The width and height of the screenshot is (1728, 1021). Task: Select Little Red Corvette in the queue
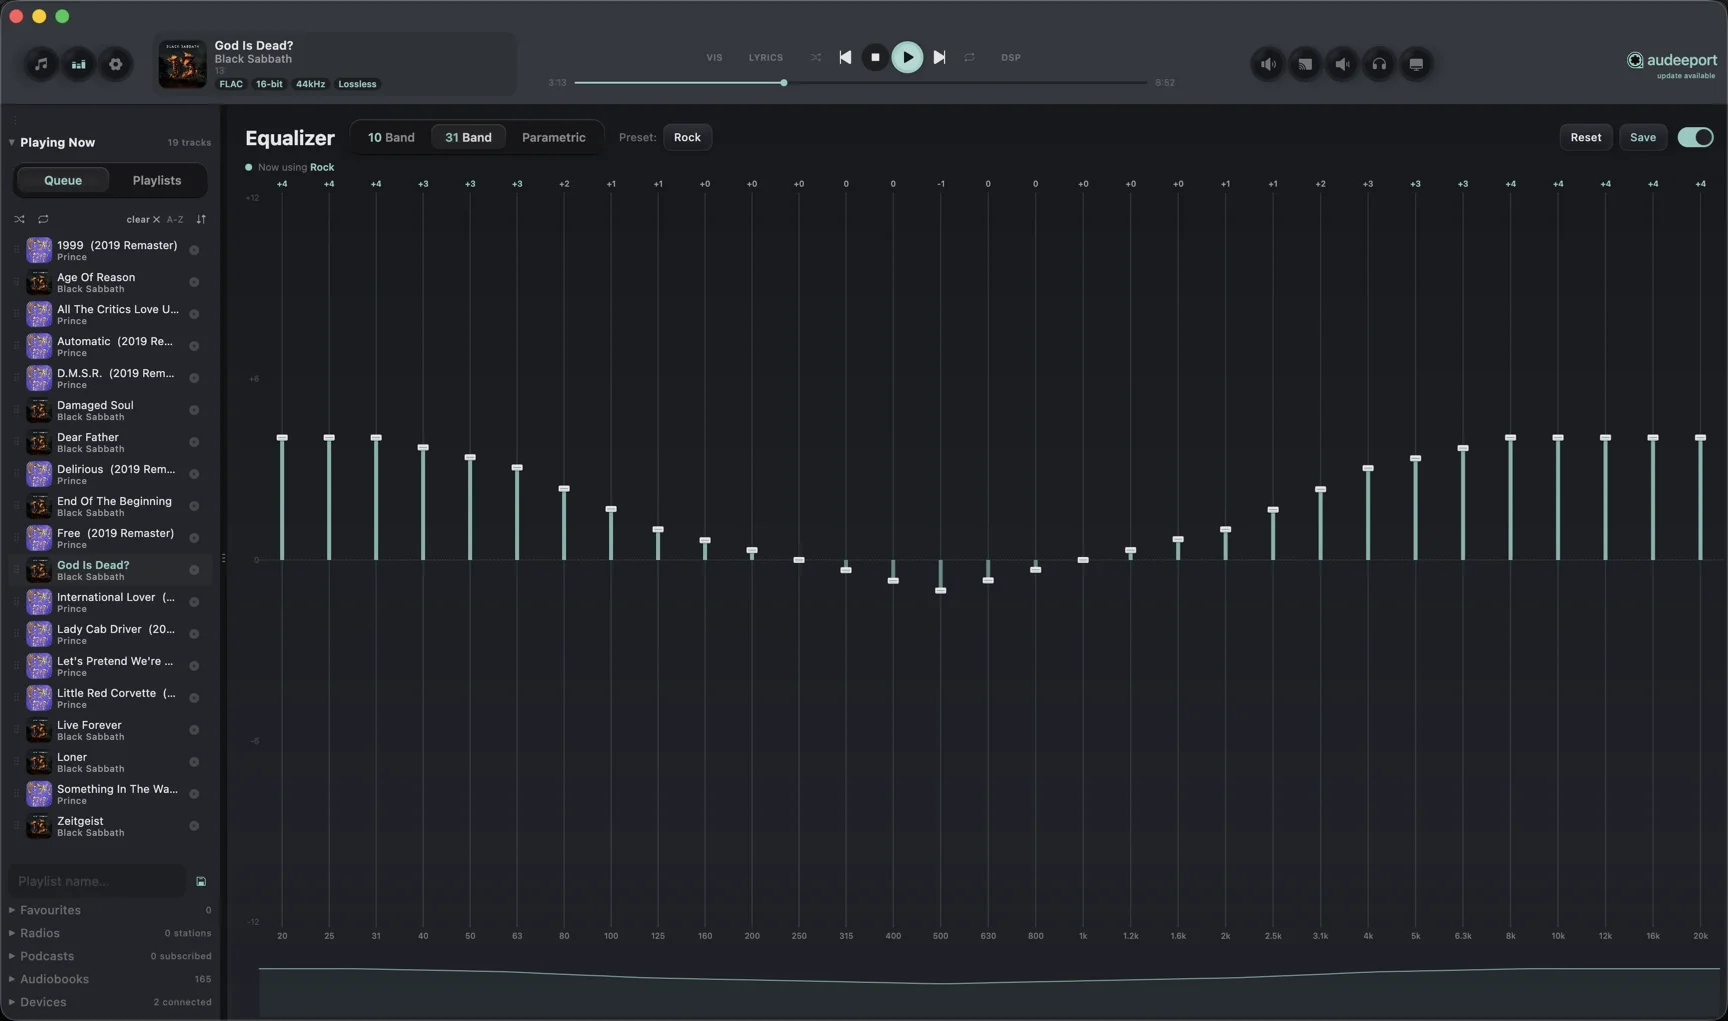click(x=110, y=698)
